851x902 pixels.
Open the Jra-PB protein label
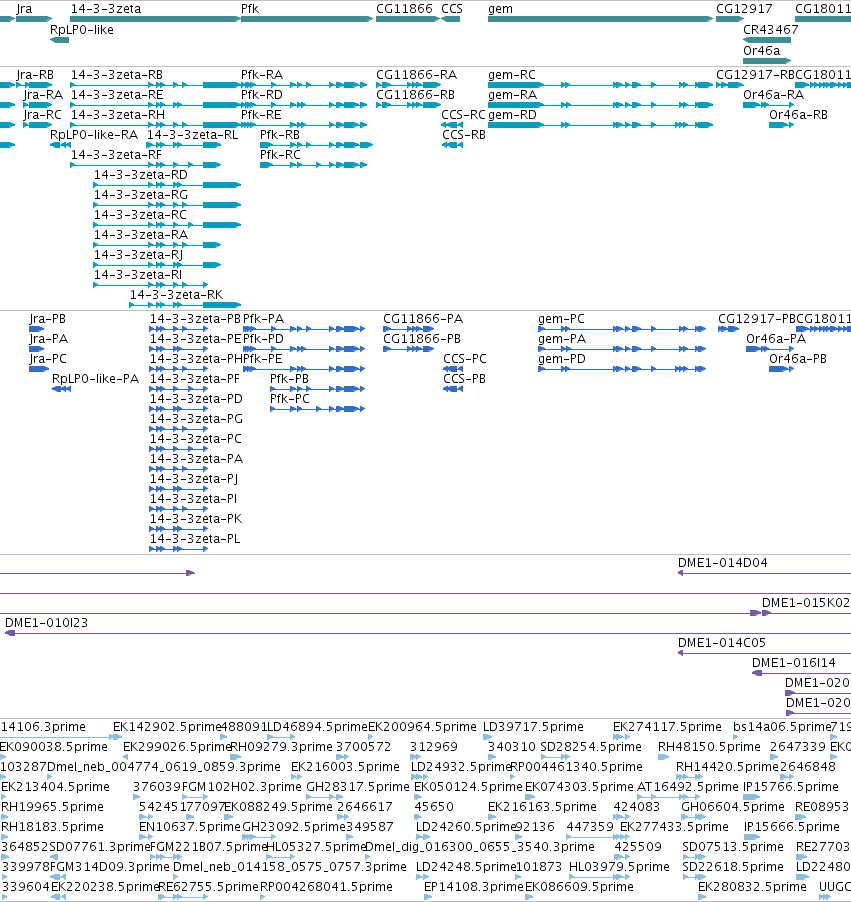47,319
